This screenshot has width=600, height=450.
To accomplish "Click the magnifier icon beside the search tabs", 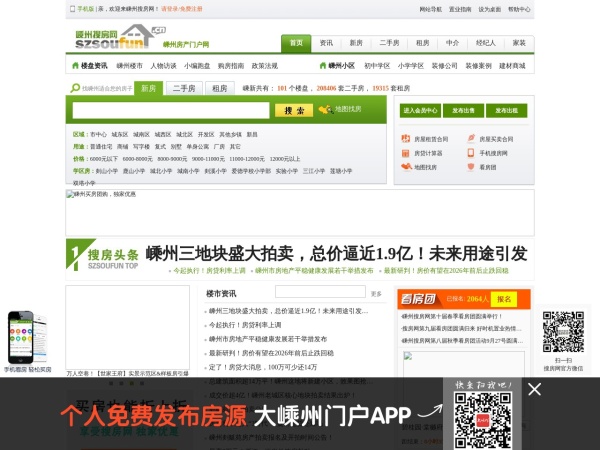I will coord(75,88).
